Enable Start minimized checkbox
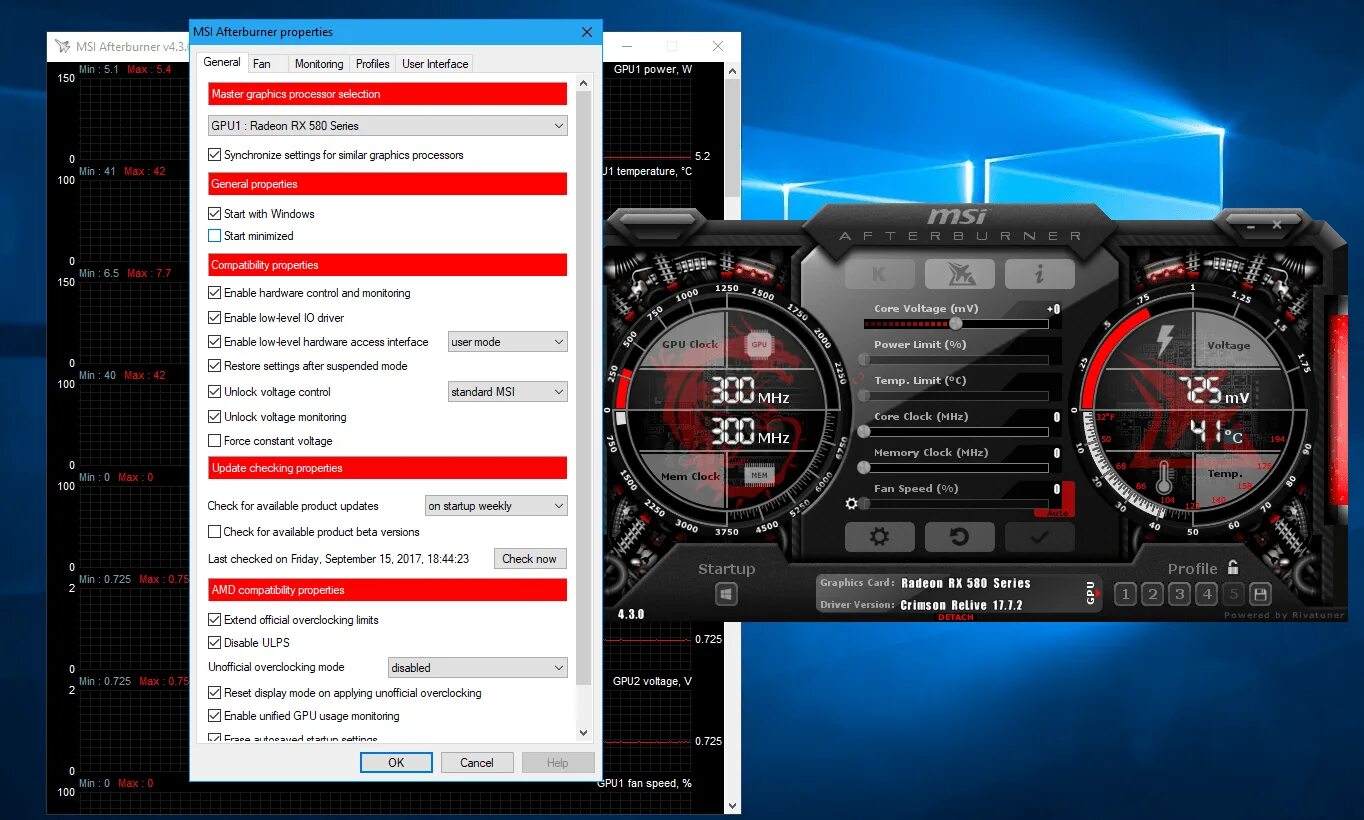The image size is (1364, 820). pos(214,236)
